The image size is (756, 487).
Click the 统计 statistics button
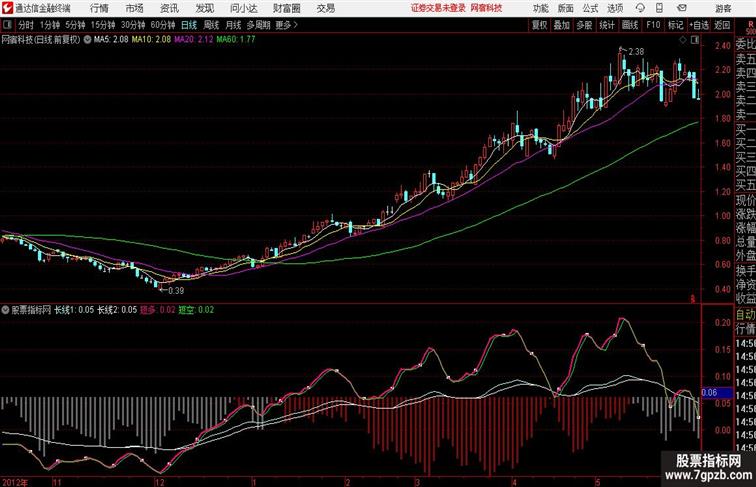(x=607, y=25)
